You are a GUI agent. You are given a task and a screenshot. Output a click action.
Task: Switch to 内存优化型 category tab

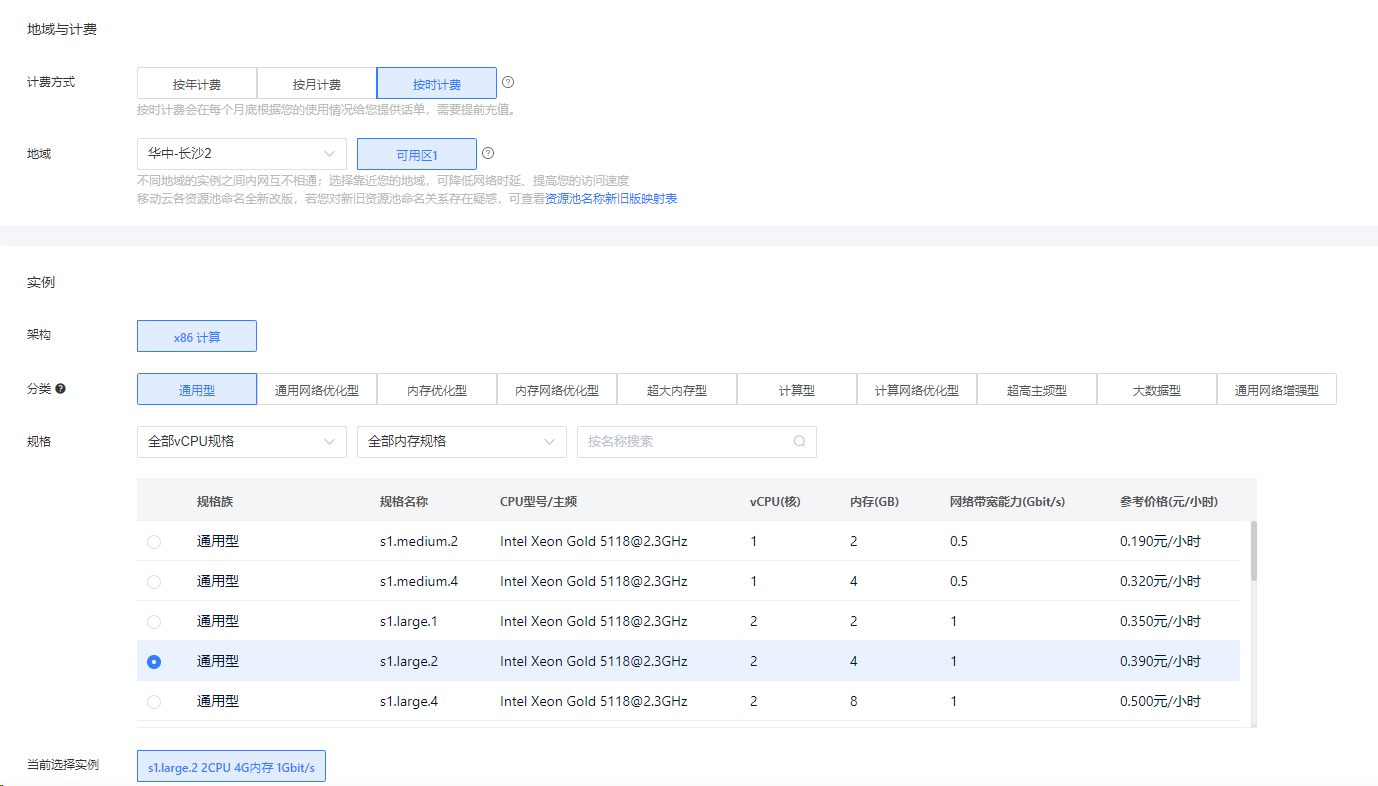pos(437,390)
